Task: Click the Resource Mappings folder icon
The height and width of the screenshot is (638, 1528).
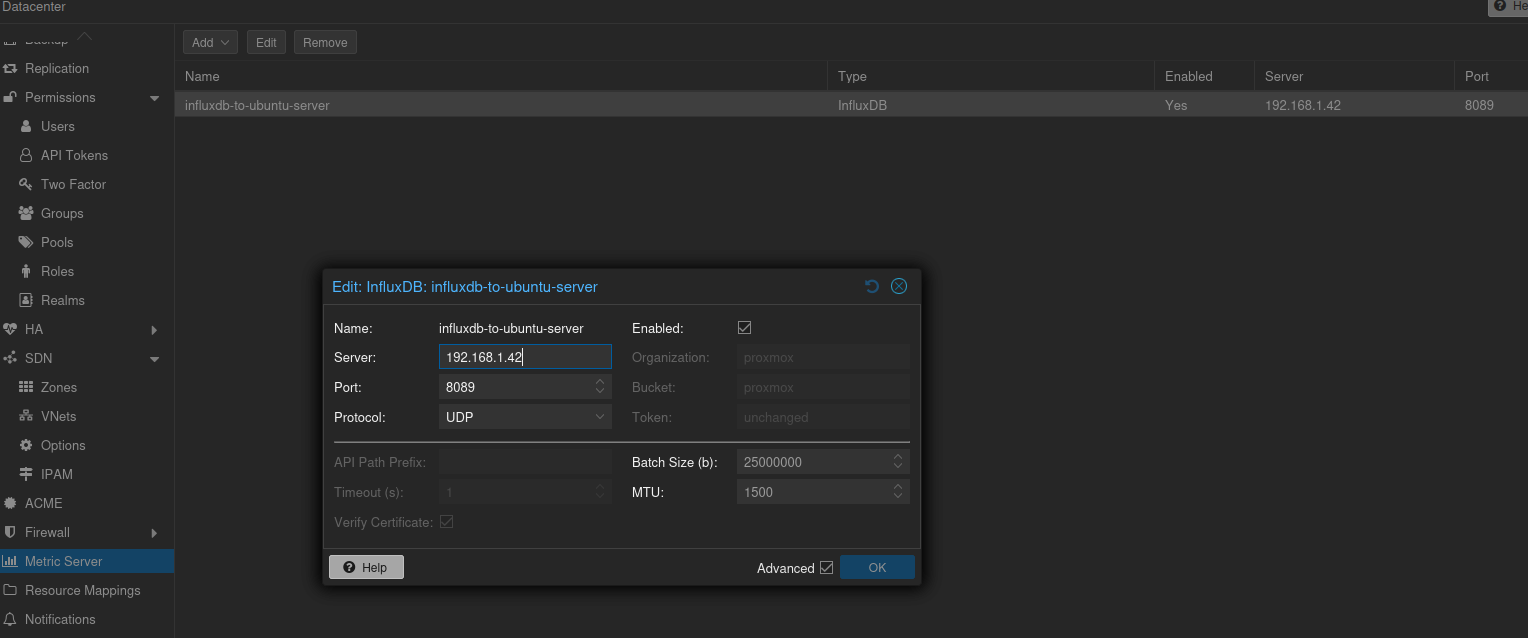Action: click(10, 590)
